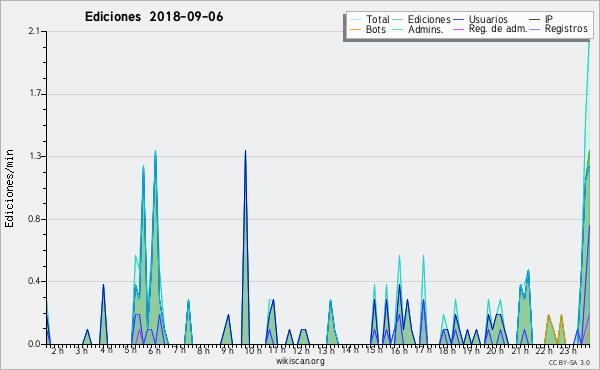Click the '20 h' x-axis label

495,351
